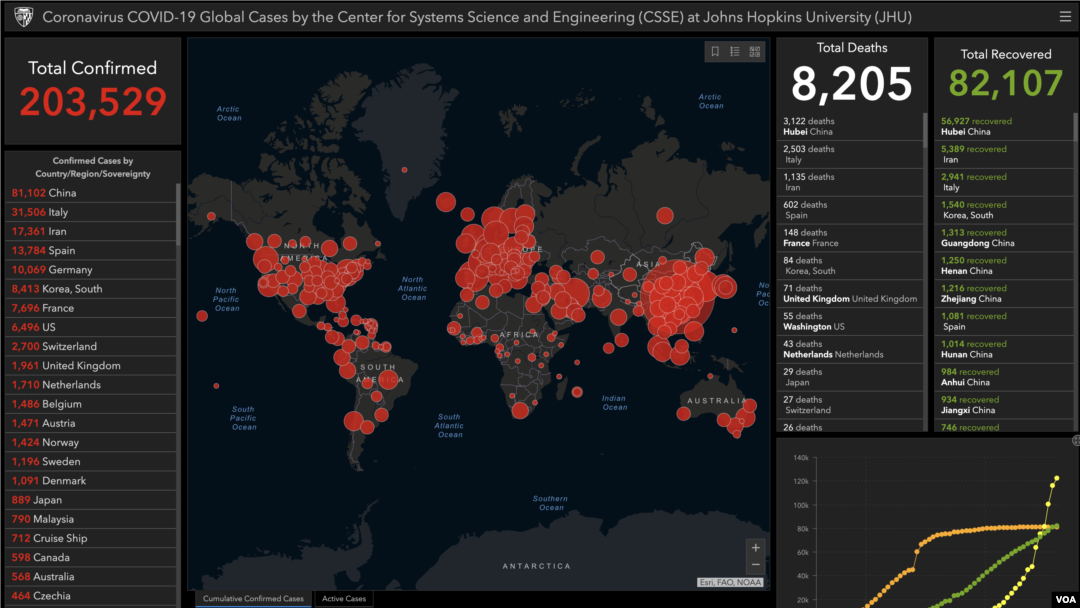This screenshot has height=608, width=1080.
Task: Select the 2,503 deaths Italy entry
Action: click(850, 154)
